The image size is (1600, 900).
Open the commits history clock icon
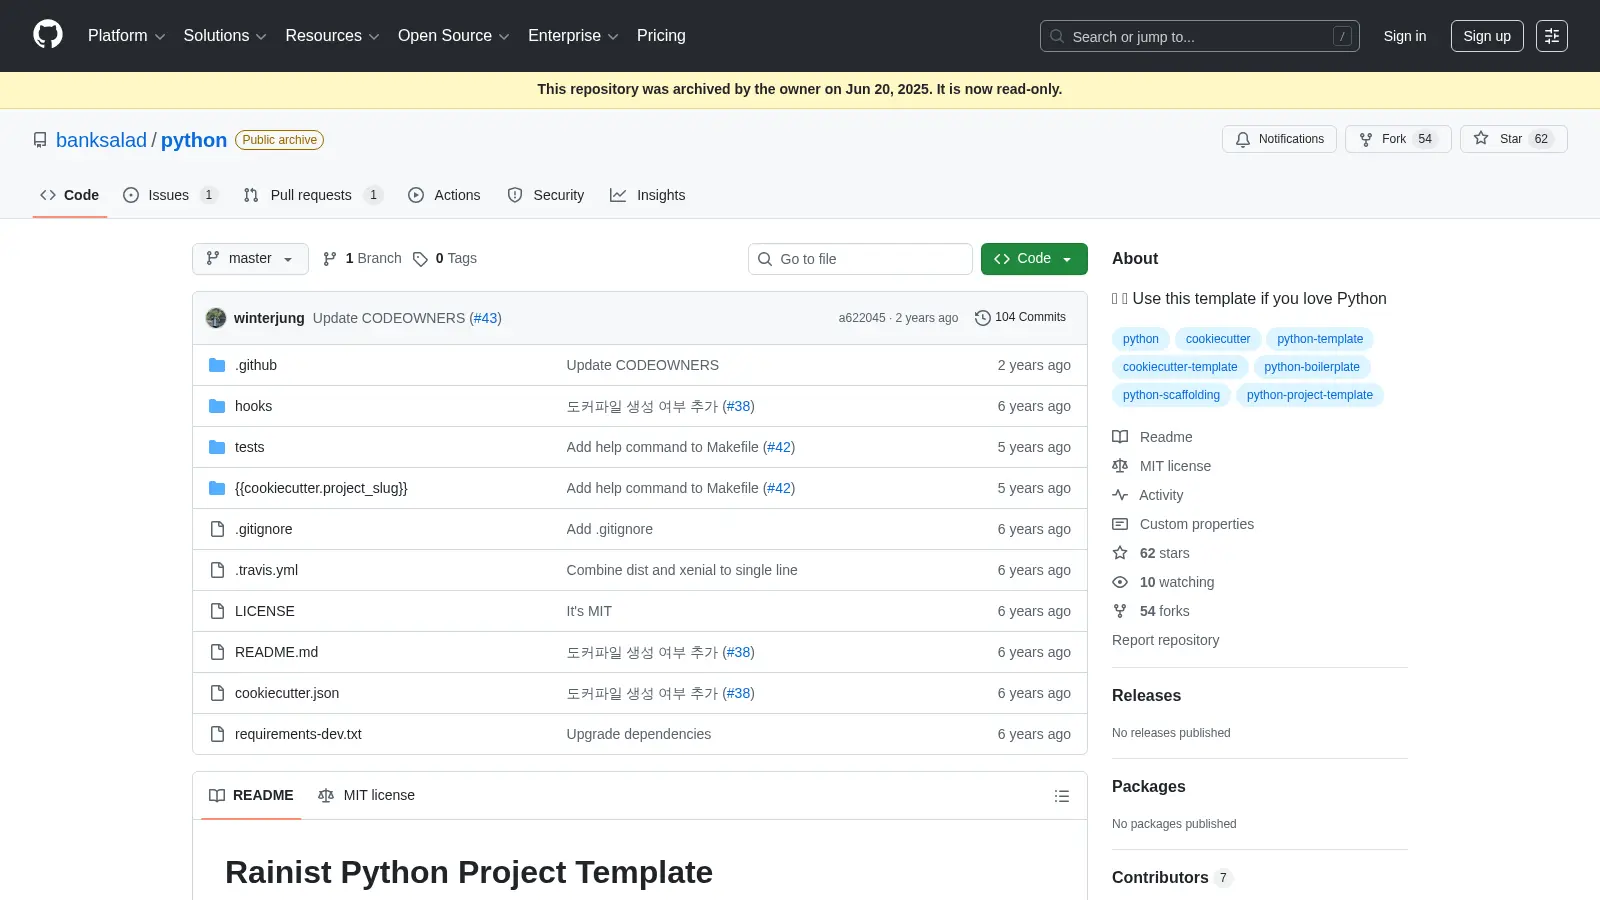pos(983,318)
